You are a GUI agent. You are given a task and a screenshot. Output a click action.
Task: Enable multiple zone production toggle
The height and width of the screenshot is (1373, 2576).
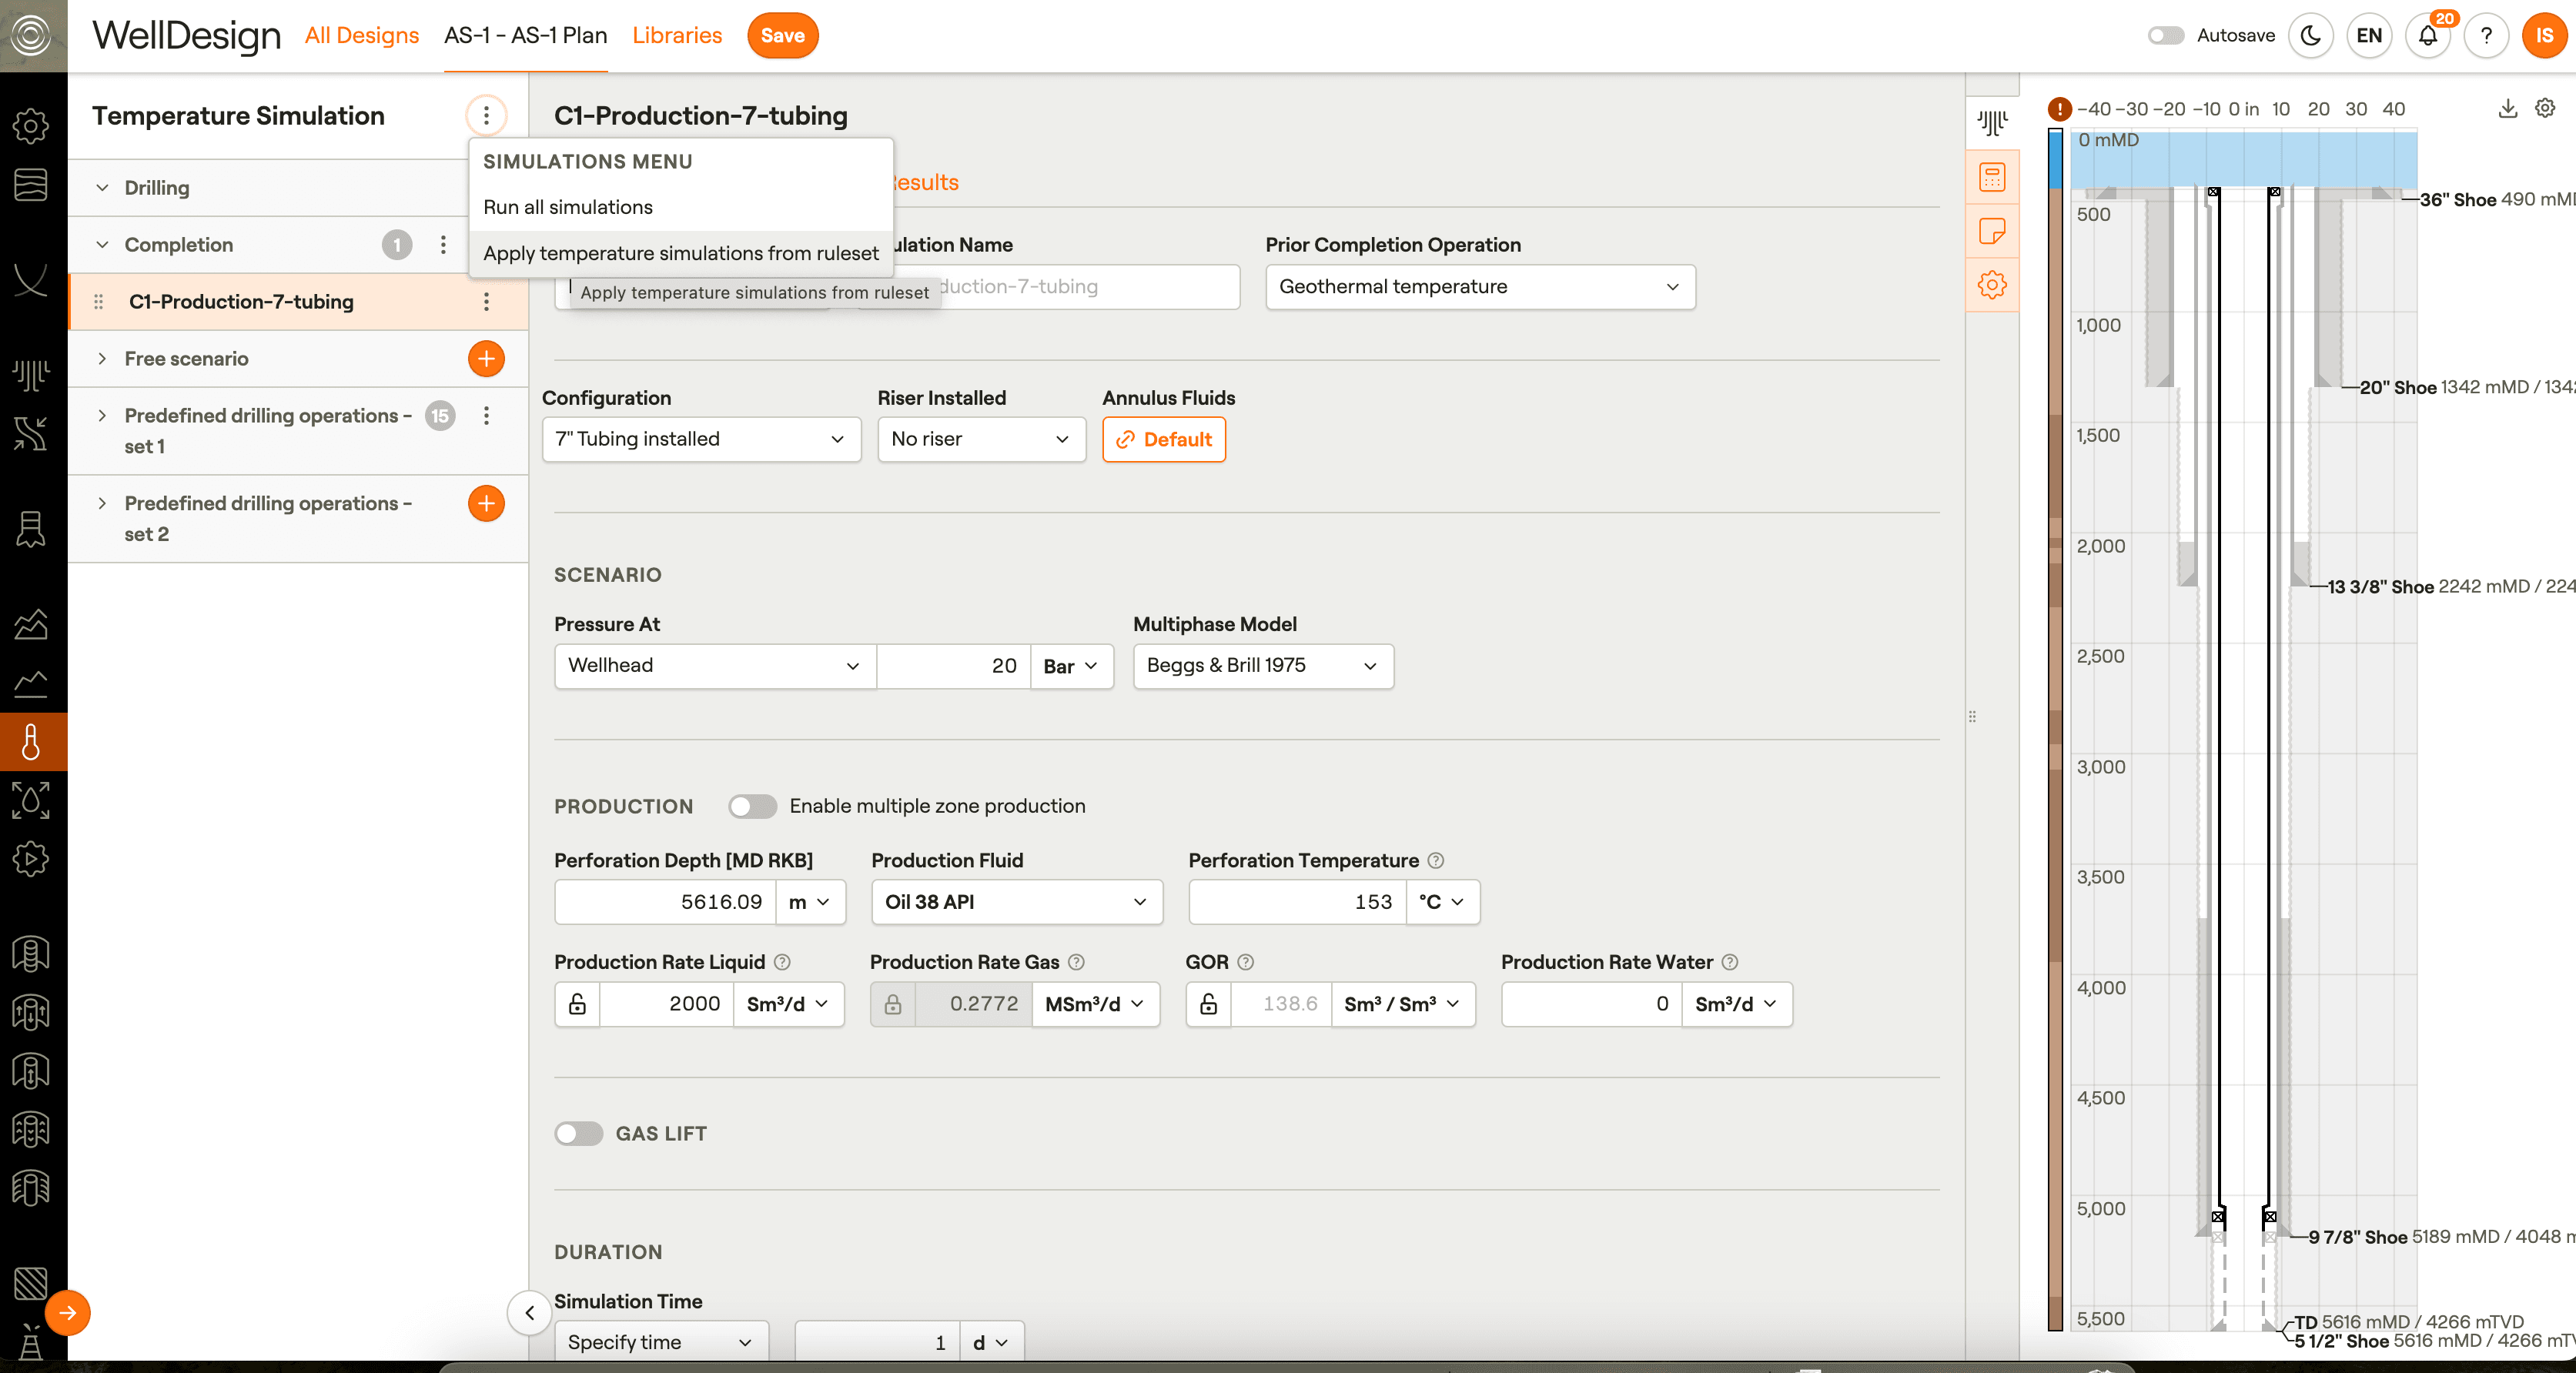point(752,806)
